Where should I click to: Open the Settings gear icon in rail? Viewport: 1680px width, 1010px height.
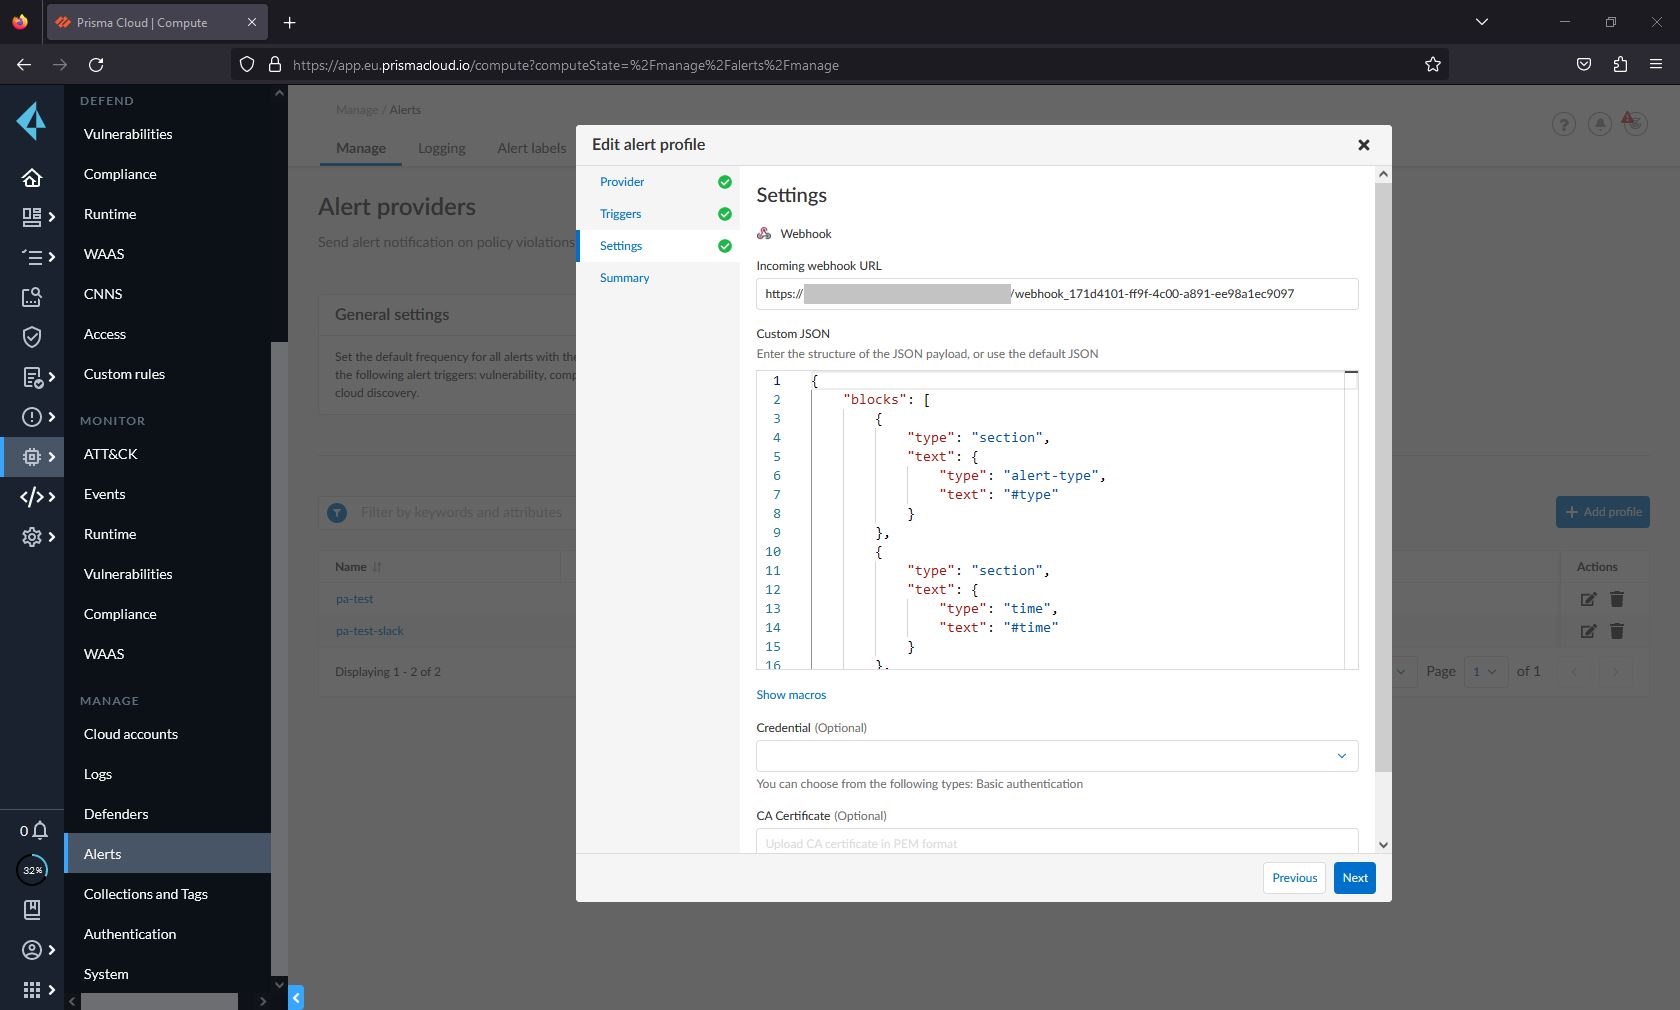click(x=32, y=537)
